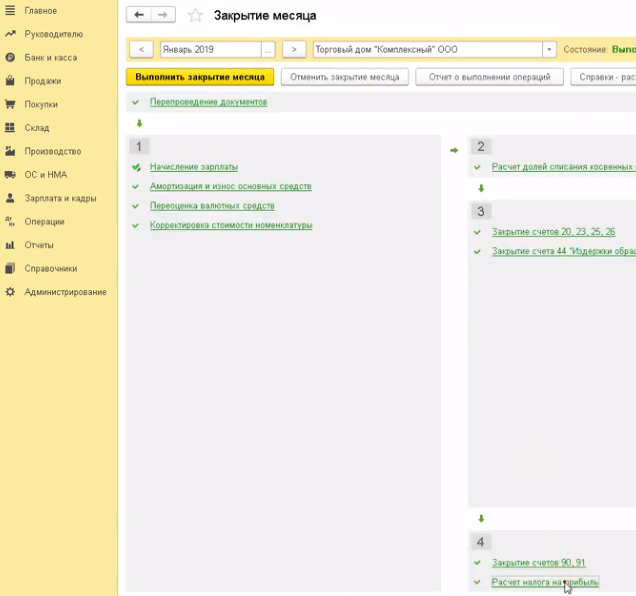Screen dimensions: 636x596
Task: Switch to previous month with < button
Action: pos(142,49)
